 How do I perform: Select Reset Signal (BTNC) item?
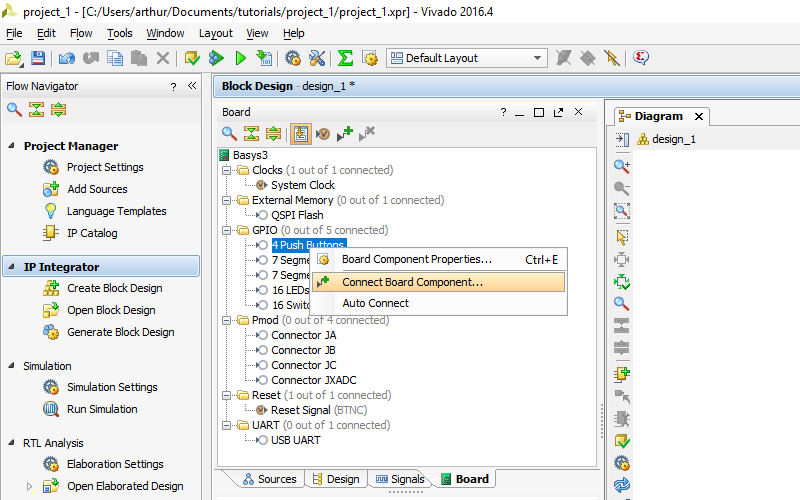coord(319,410)
